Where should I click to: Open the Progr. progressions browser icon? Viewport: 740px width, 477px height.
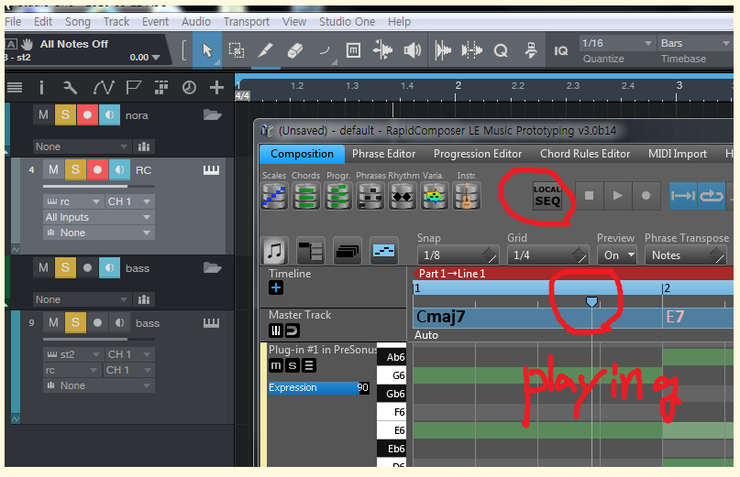(x=338, y=196)
